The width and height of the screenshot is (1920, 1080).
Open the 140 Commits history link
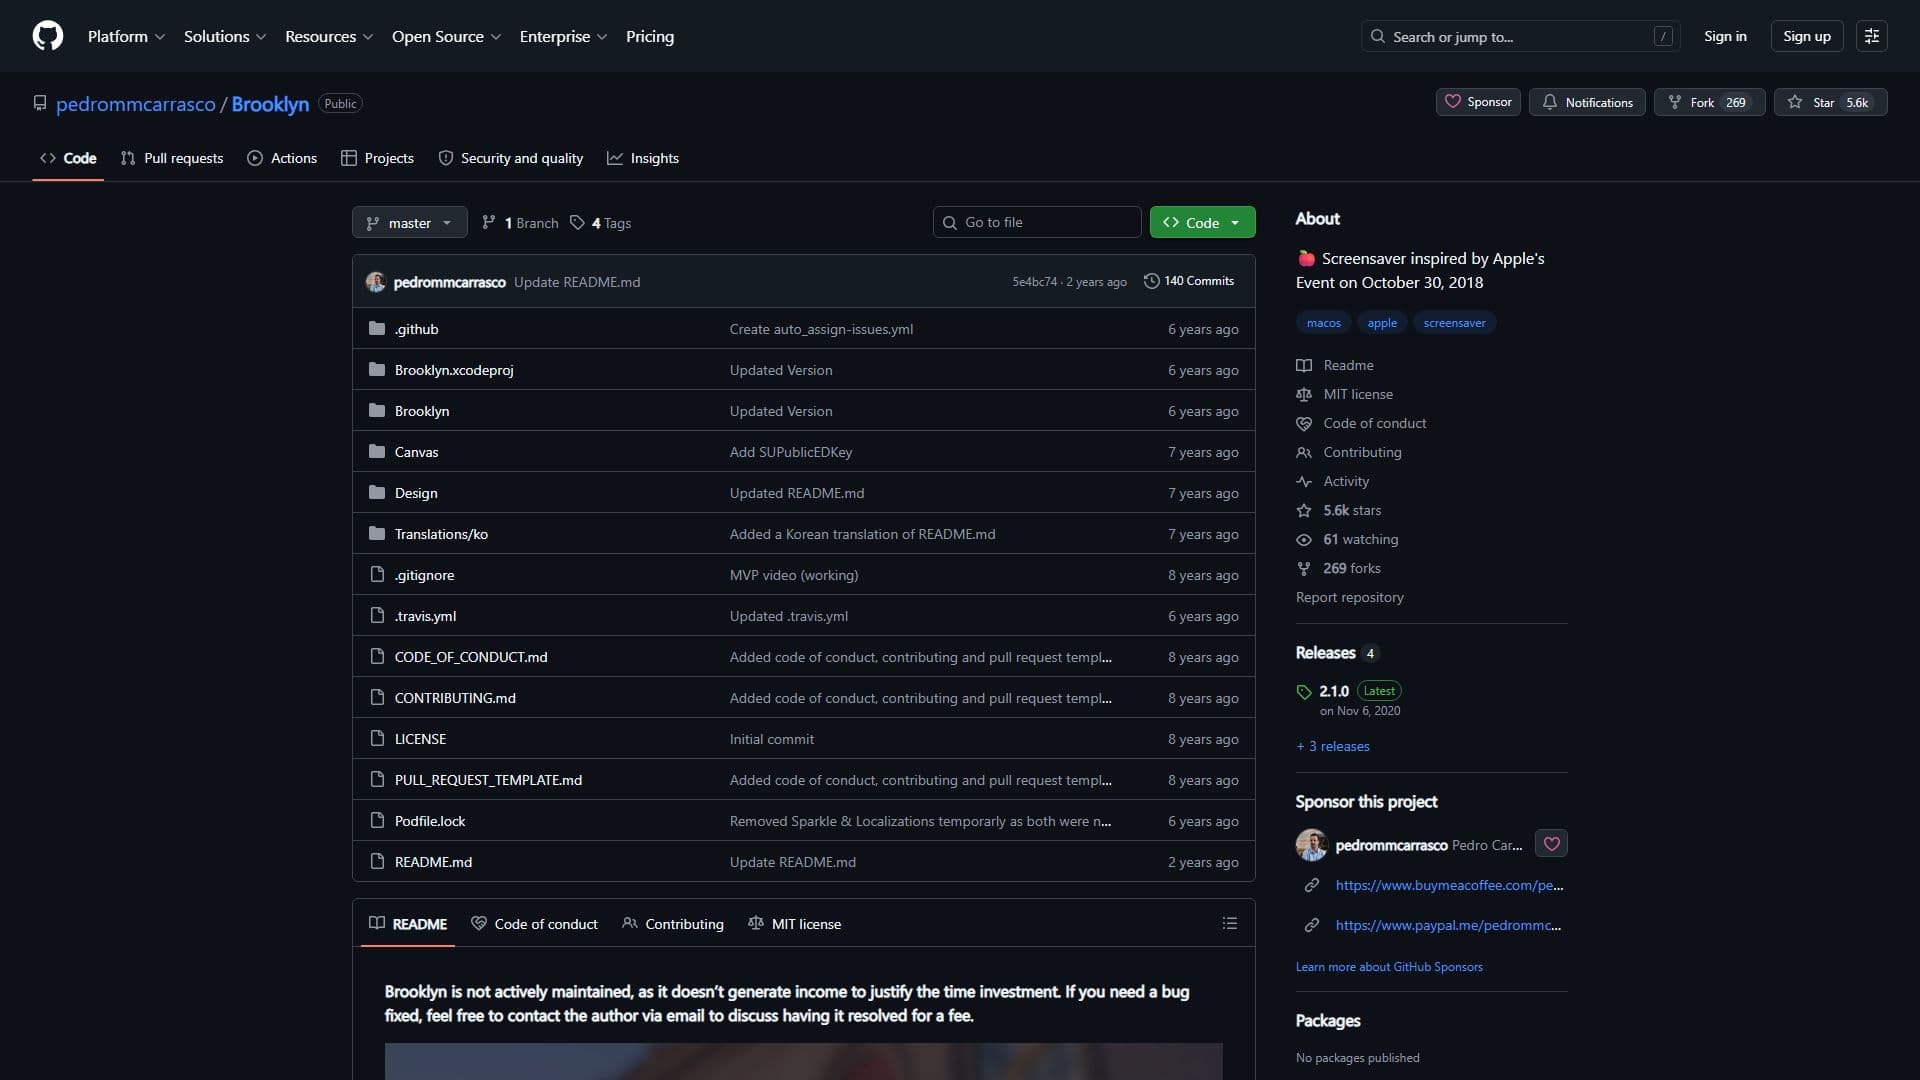click(1189, 281)
